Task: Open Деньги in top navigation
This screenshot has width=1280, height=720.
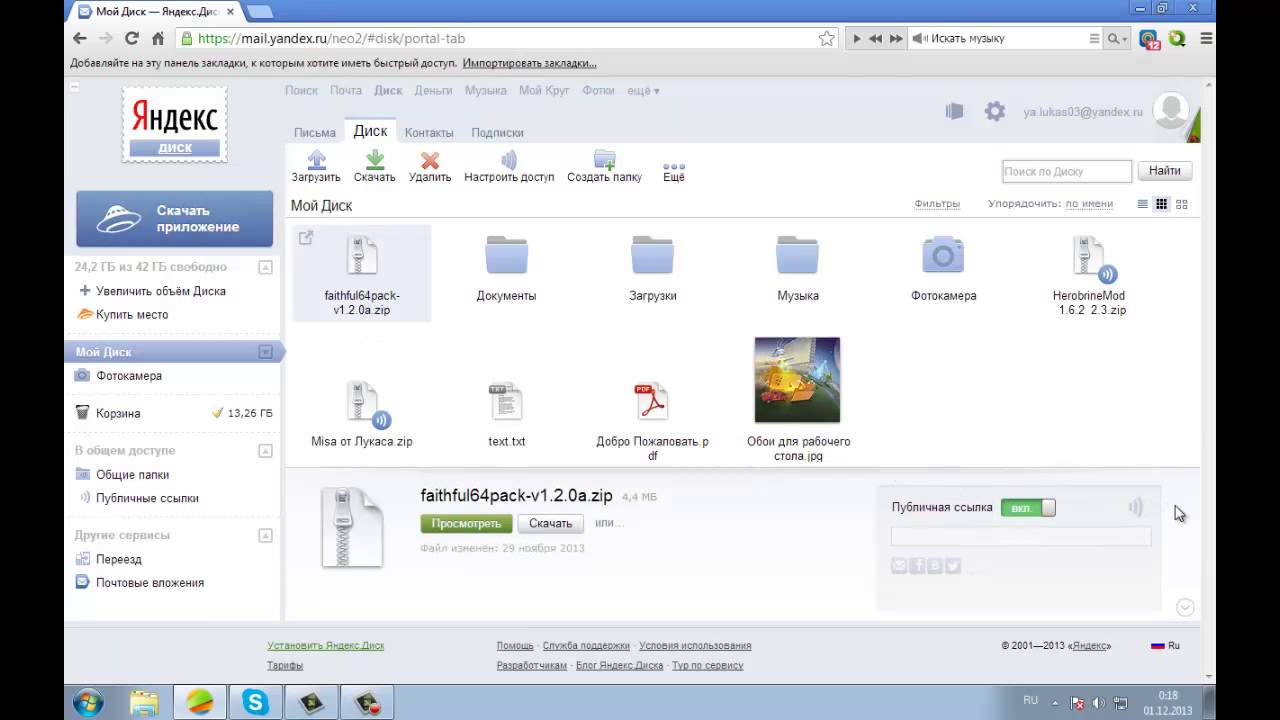Action: coord(433,90)
